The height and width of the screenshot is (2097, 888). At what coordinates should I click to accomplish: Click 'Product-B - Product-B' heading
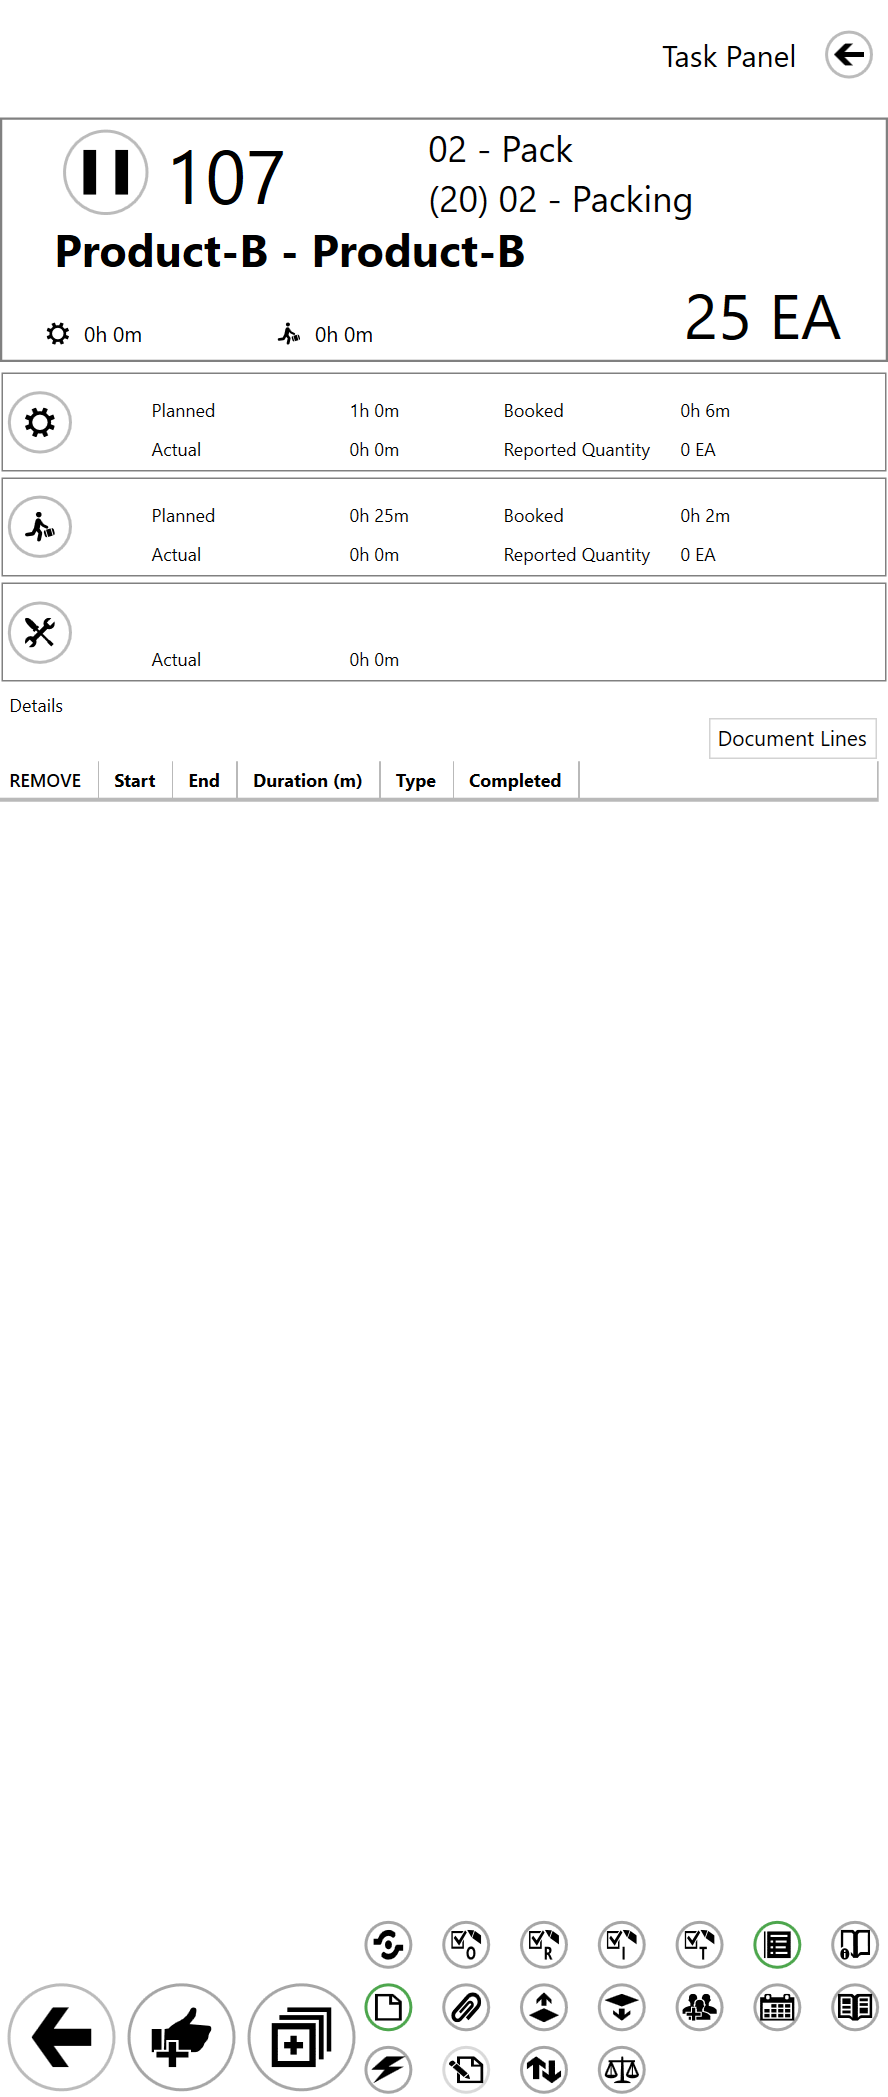coord(290,251)
